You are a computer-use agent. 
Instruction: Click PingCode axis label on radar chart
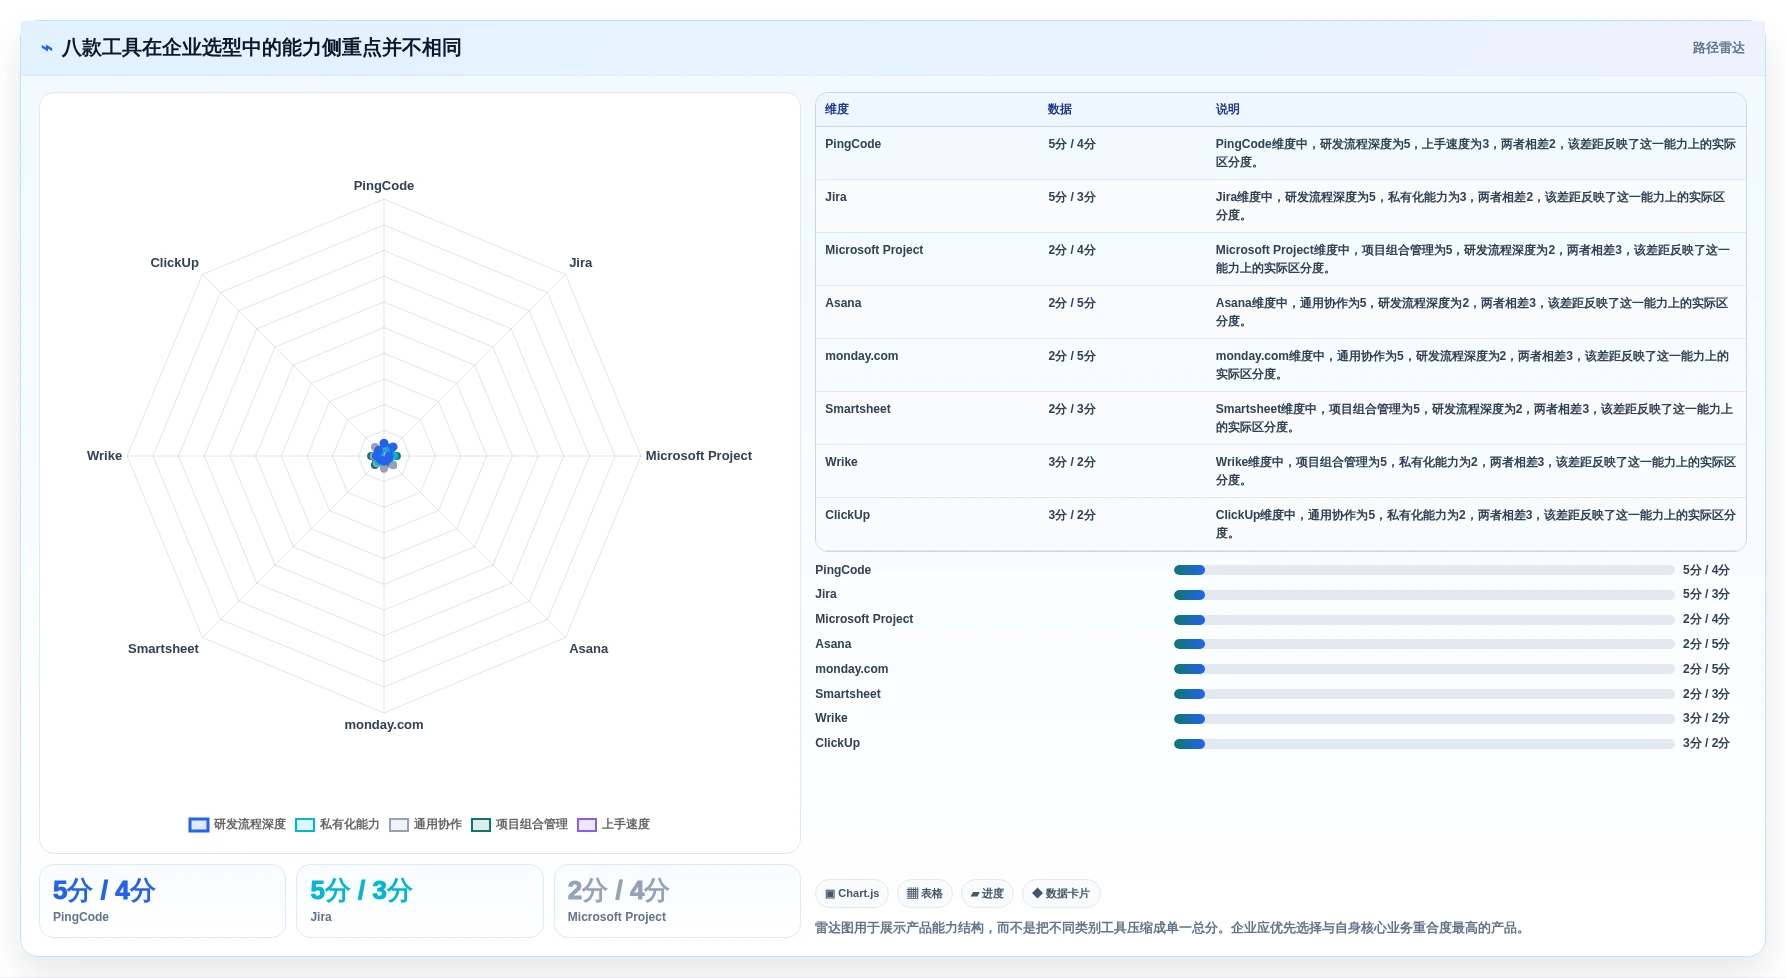coord(384,186)
